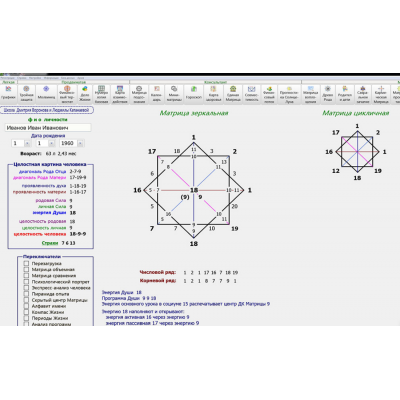400x400 pixels.
Task: Open the Графики toolbar icon
Action: click(x=8, y=94)
